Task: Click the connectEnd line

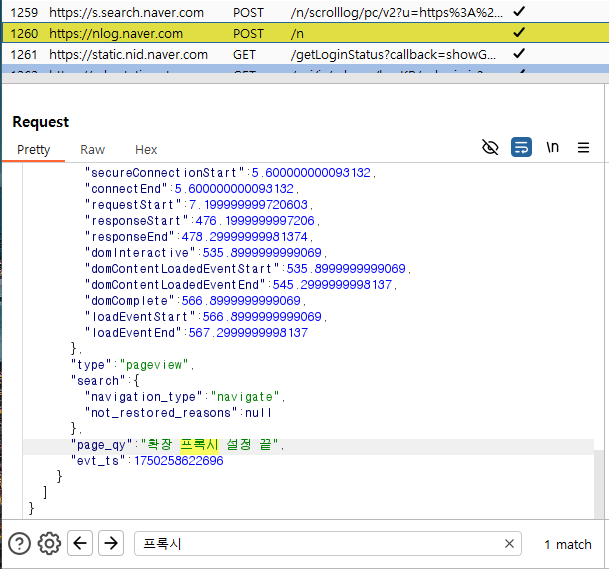Action: [192, 189]
